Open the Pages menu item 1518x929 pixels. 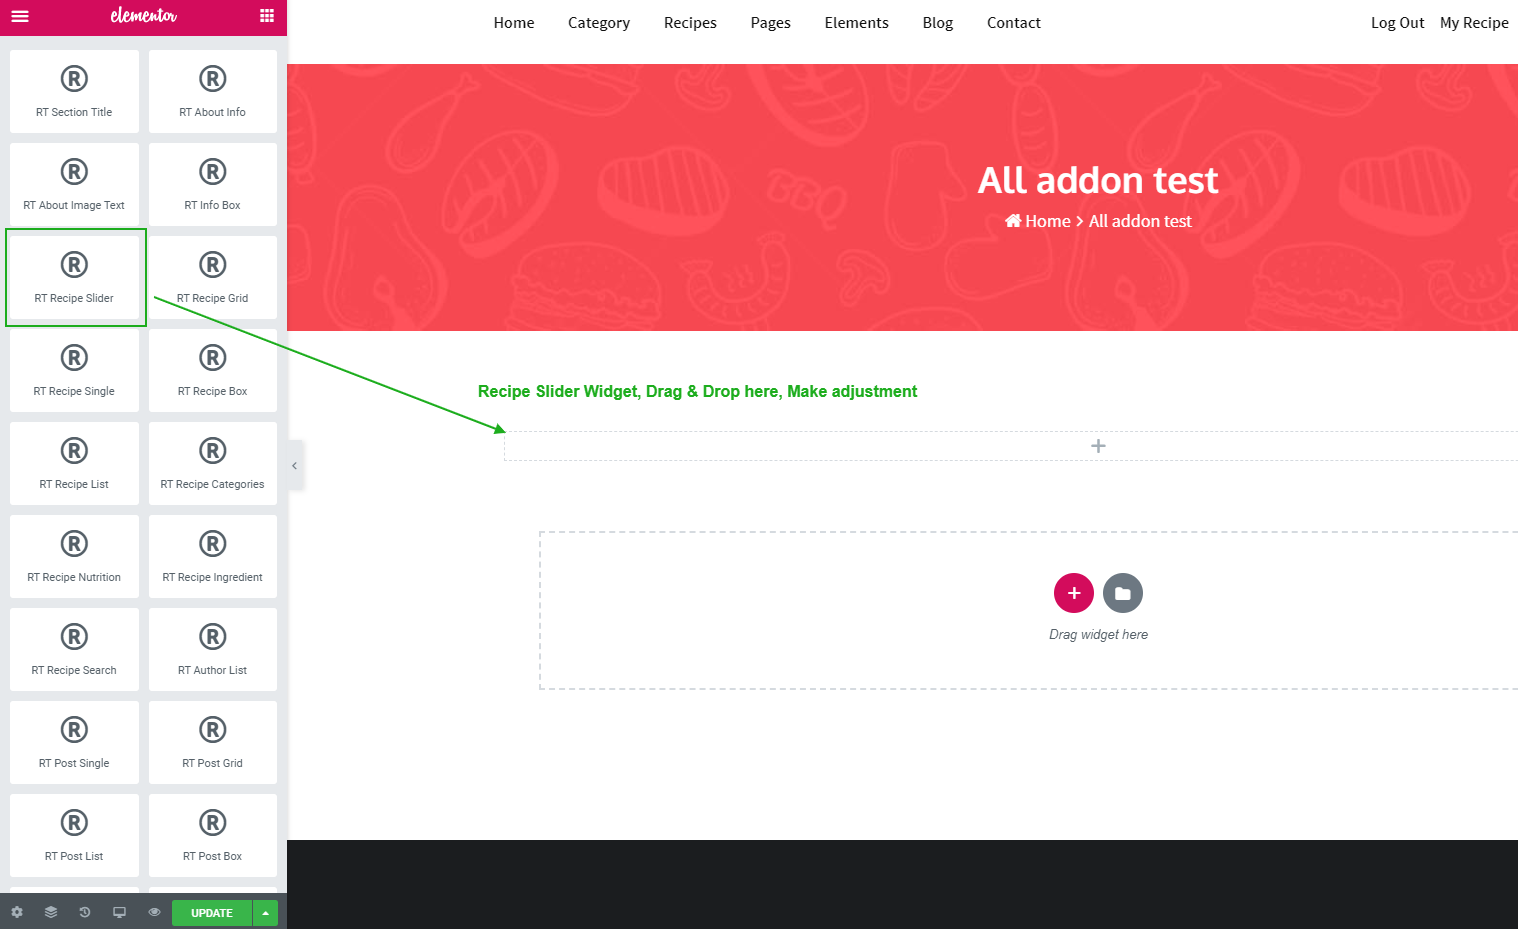pos(771,23)
